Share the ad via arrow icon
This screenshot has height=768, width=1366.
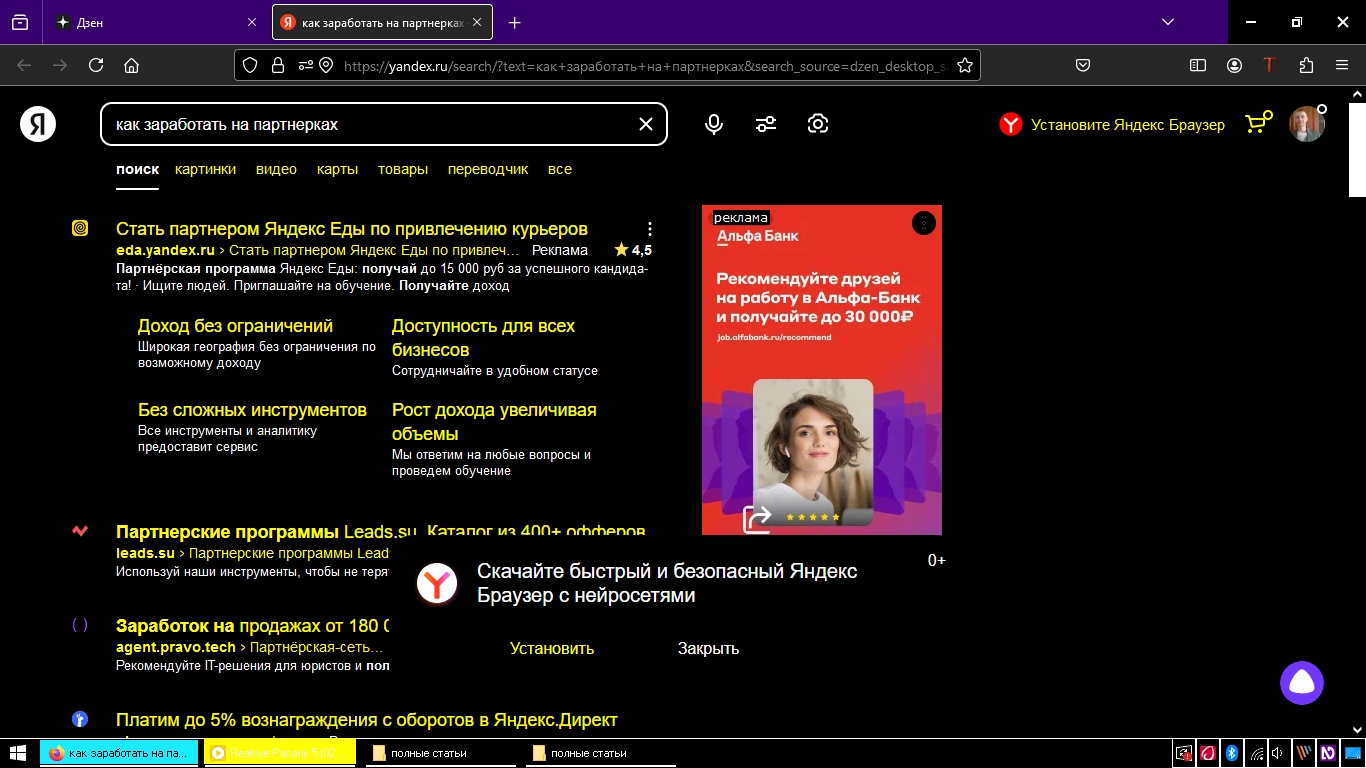pyautogui.click(x=757, y=519)
